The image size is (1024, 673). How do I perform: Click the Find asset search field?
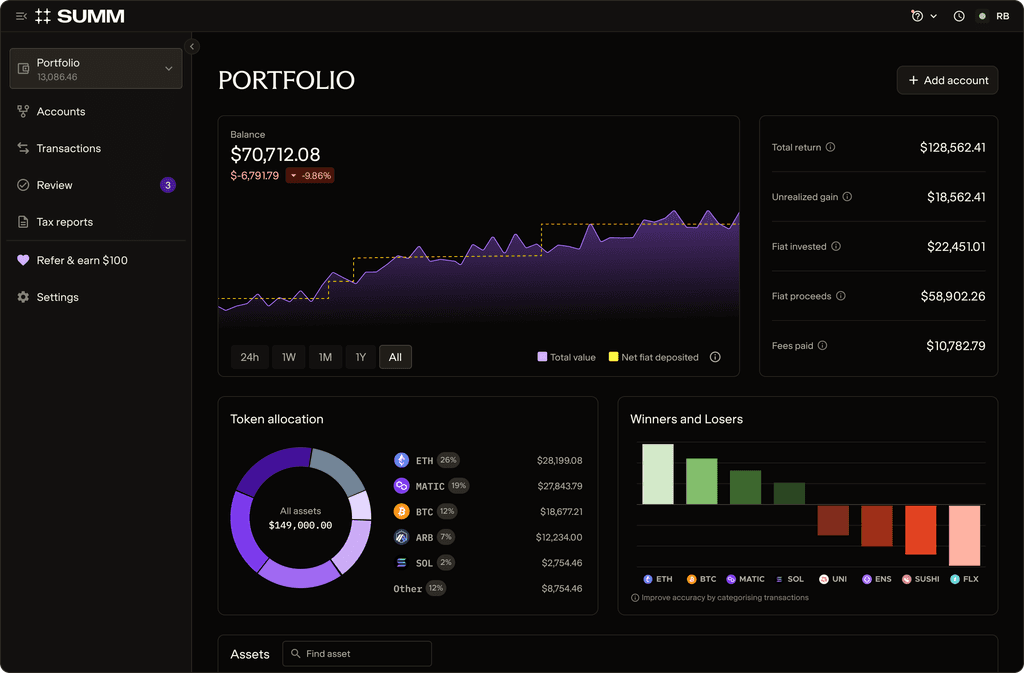click(x=357, y=653)
